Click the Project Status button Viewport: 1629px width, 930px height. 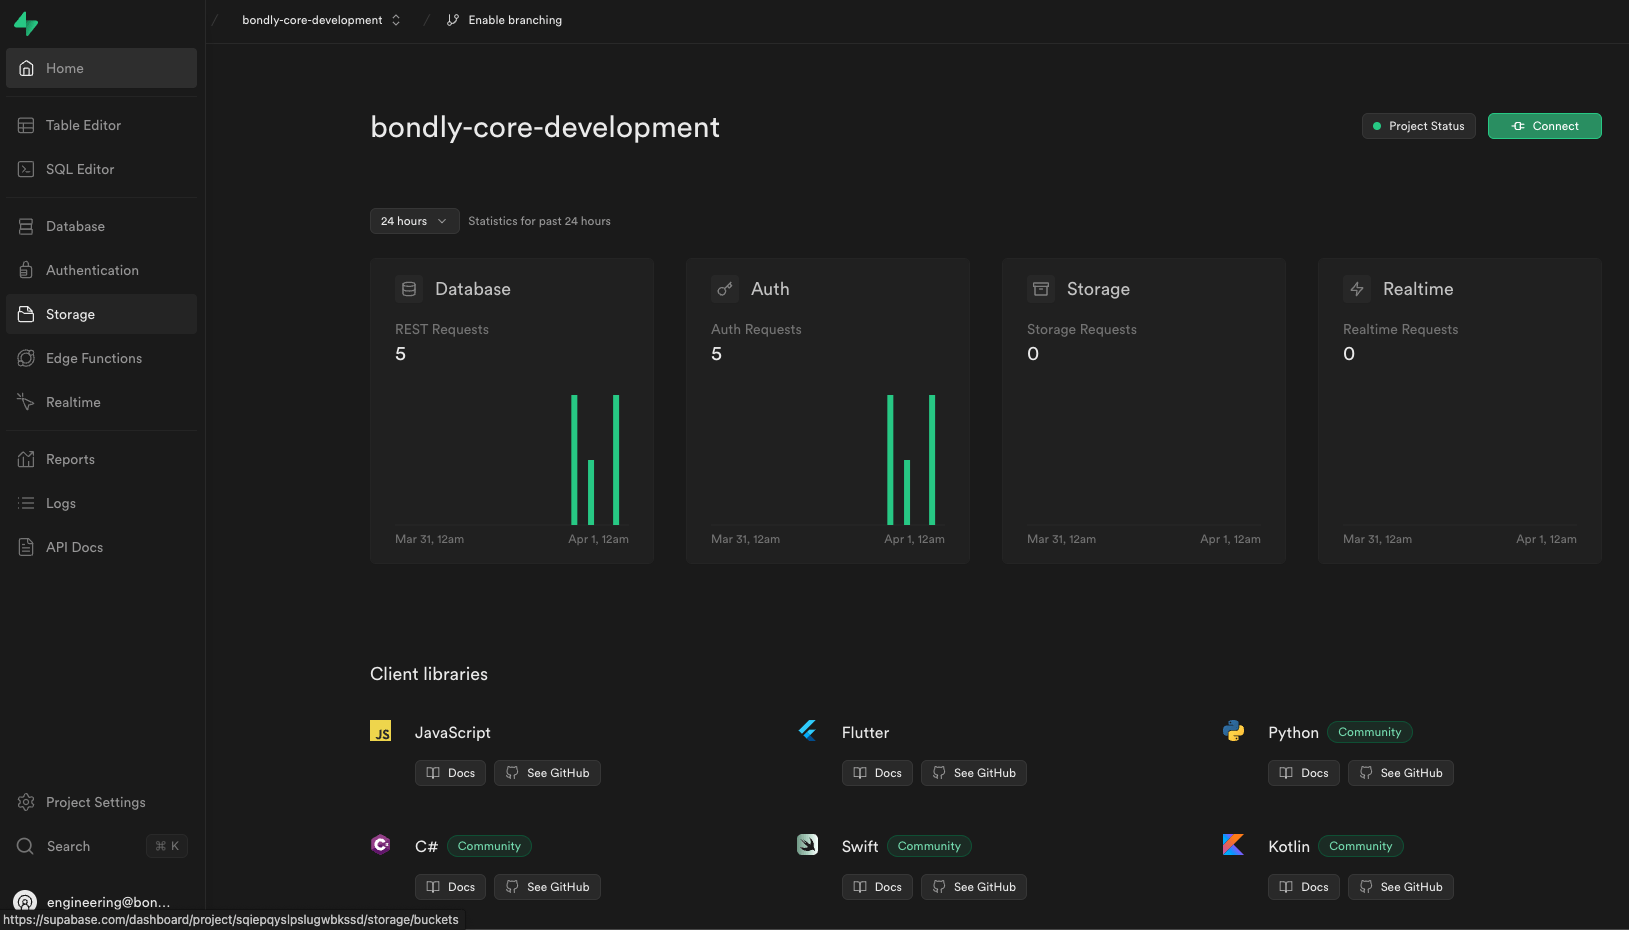click(x=1418, y=126)
